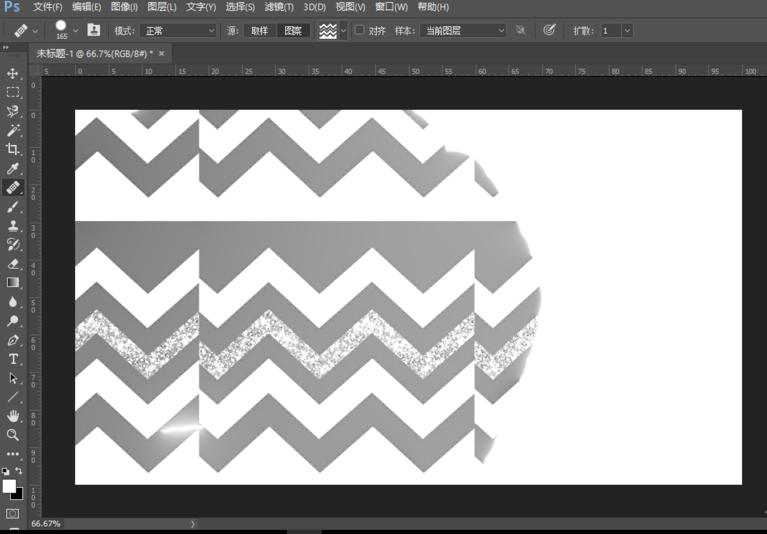Choose the Crop tool
This screenshot has height=534, width=767.
point(13,149)
